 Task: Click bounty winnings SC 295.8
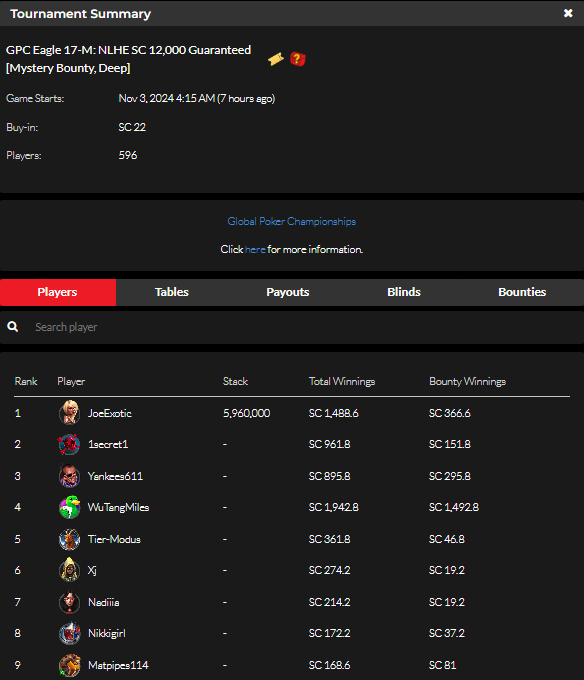450,476
